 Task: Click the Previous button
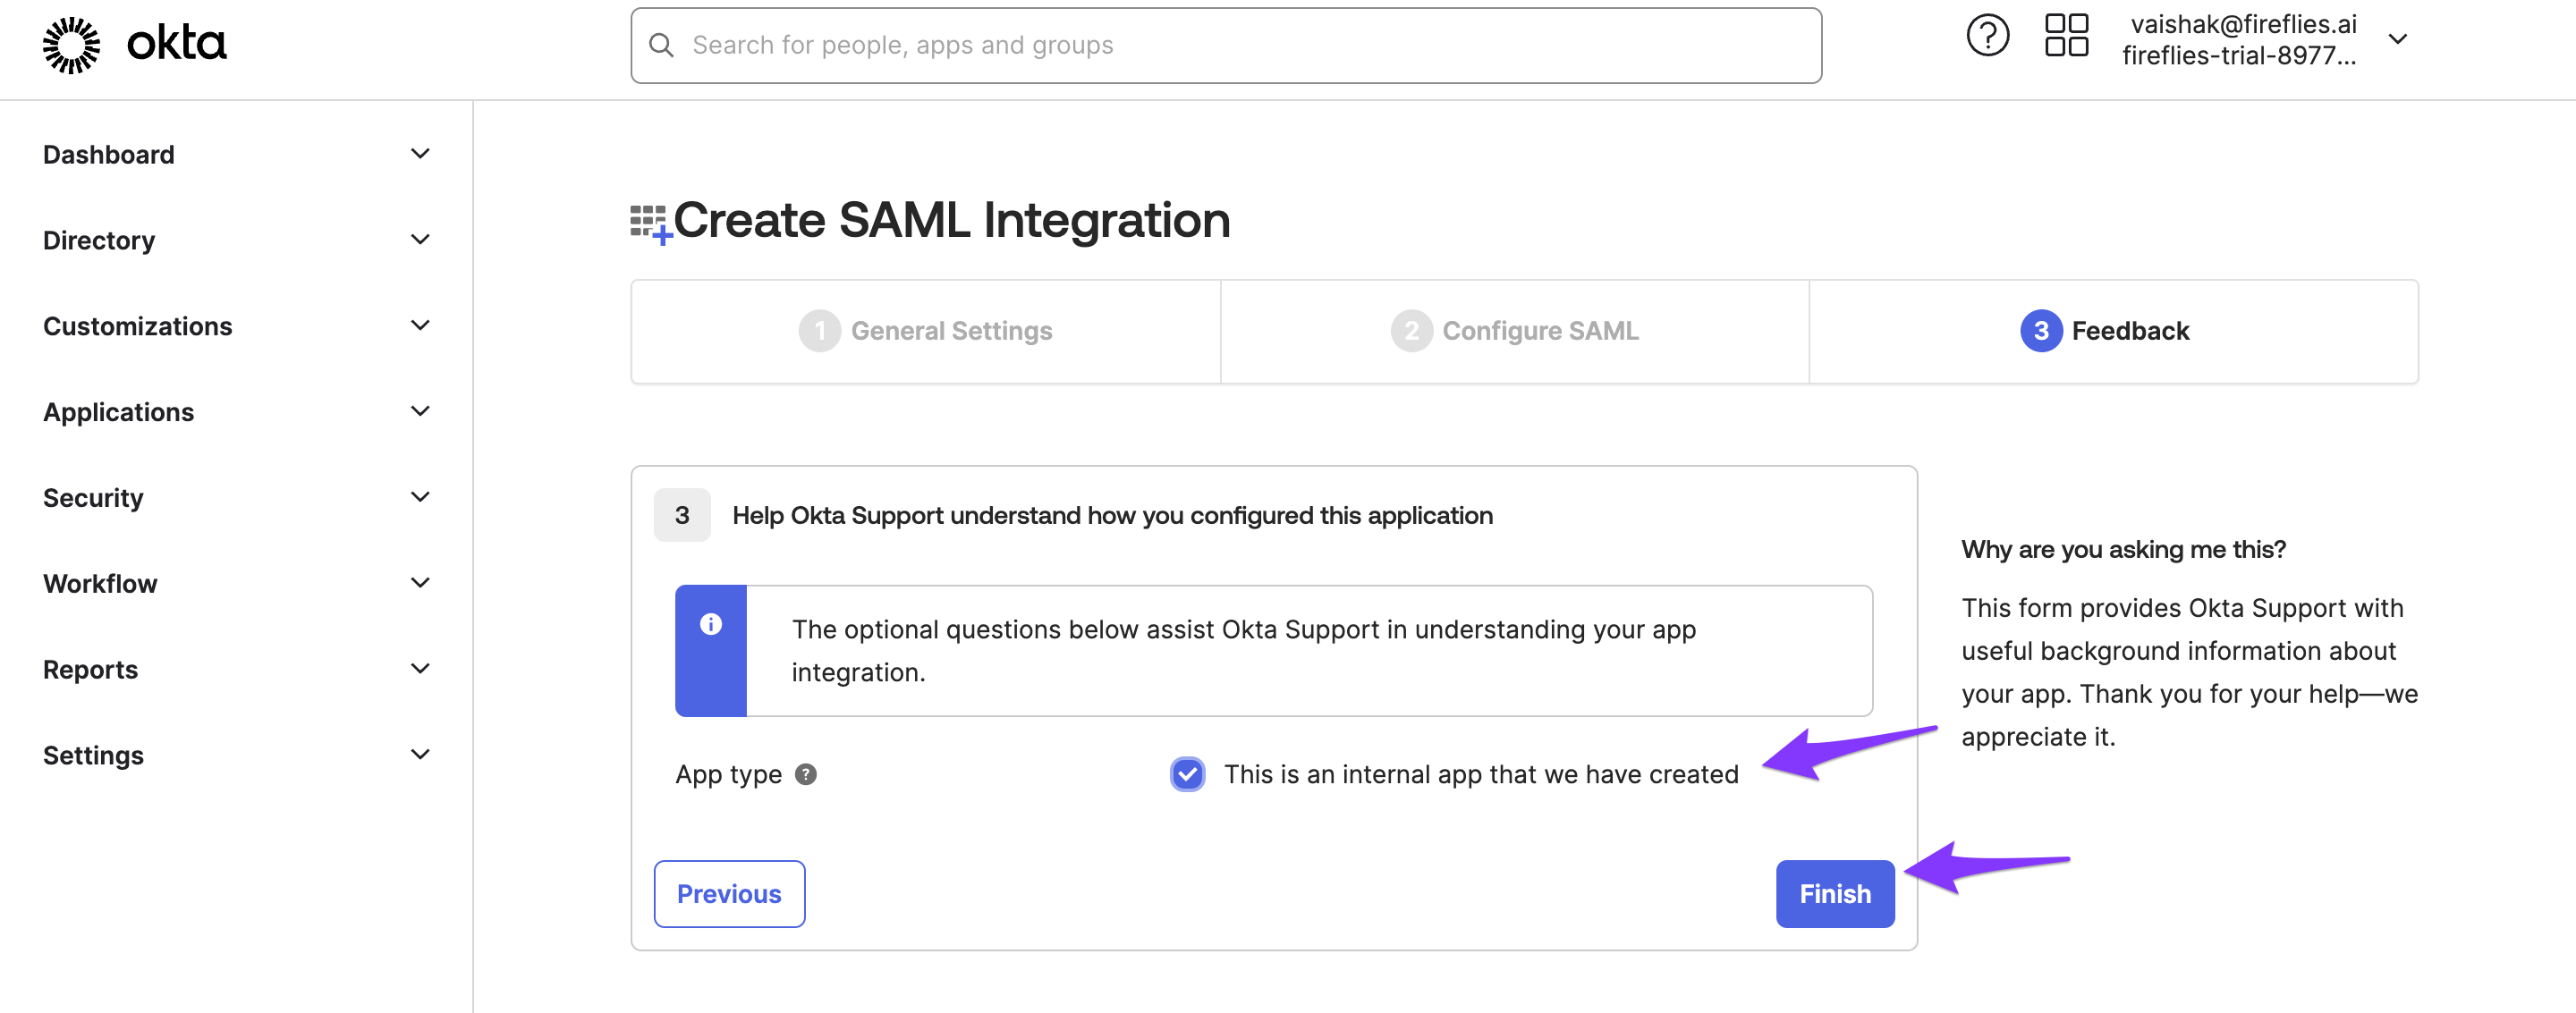(x=729, y=893)
